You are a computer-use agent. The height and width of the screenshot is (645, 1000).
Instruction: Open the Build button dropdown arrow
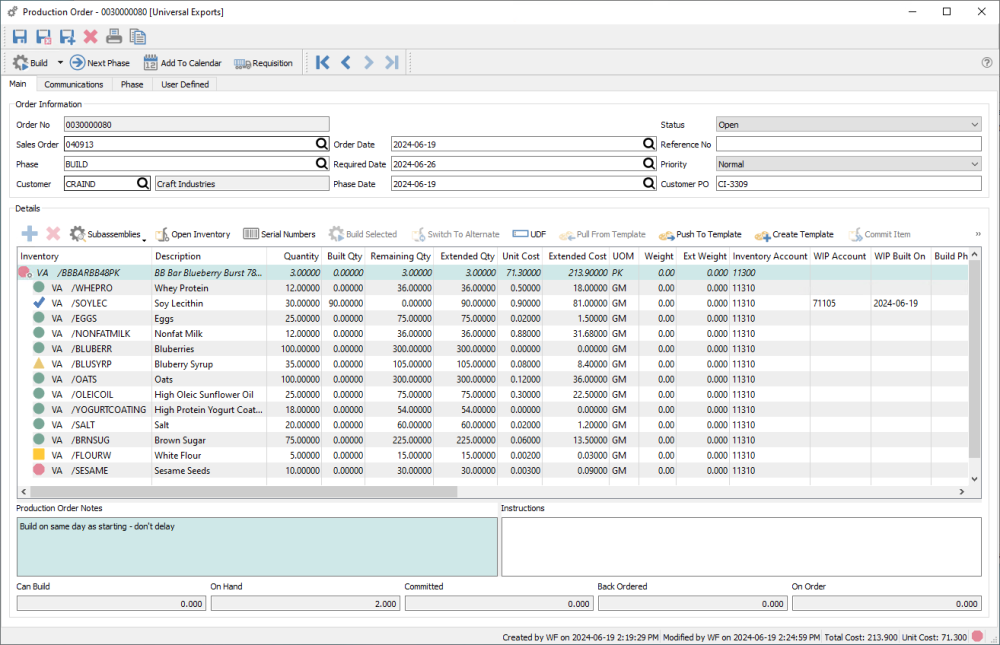(60, 63)
